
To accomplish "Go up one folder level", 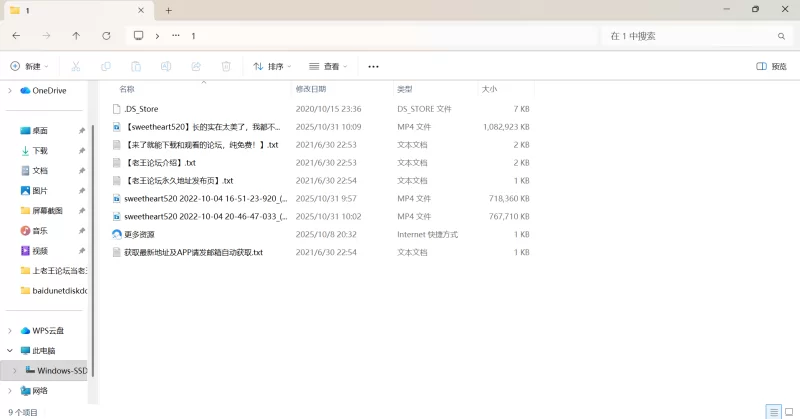I will (76, 35).
